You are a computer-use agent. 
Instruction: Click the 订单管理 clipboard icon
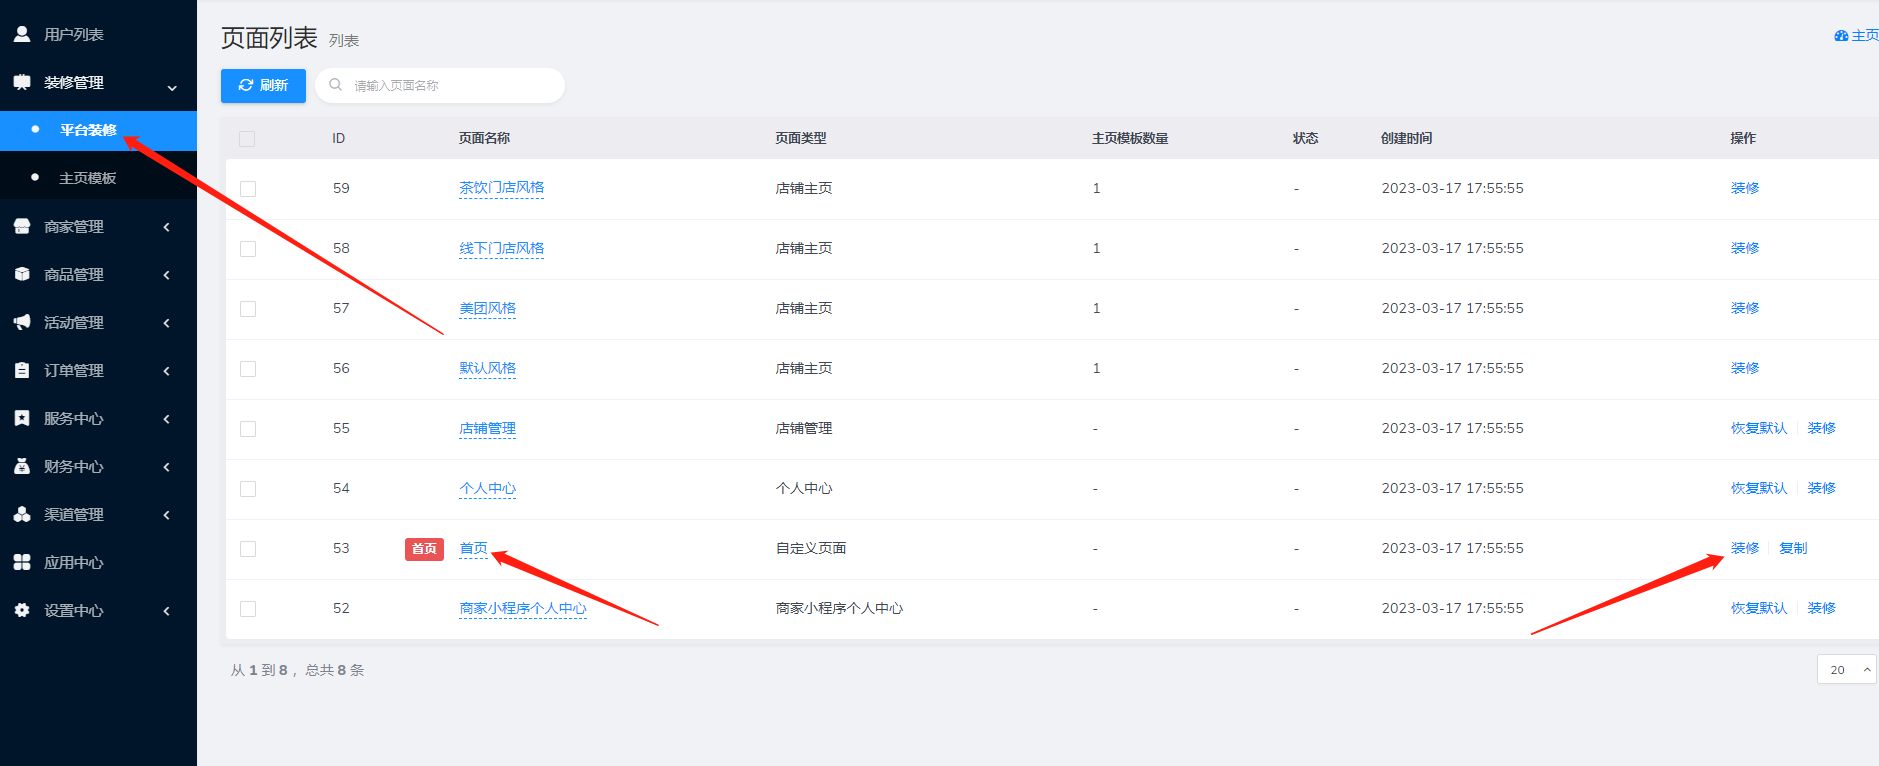tap(22, 370)
